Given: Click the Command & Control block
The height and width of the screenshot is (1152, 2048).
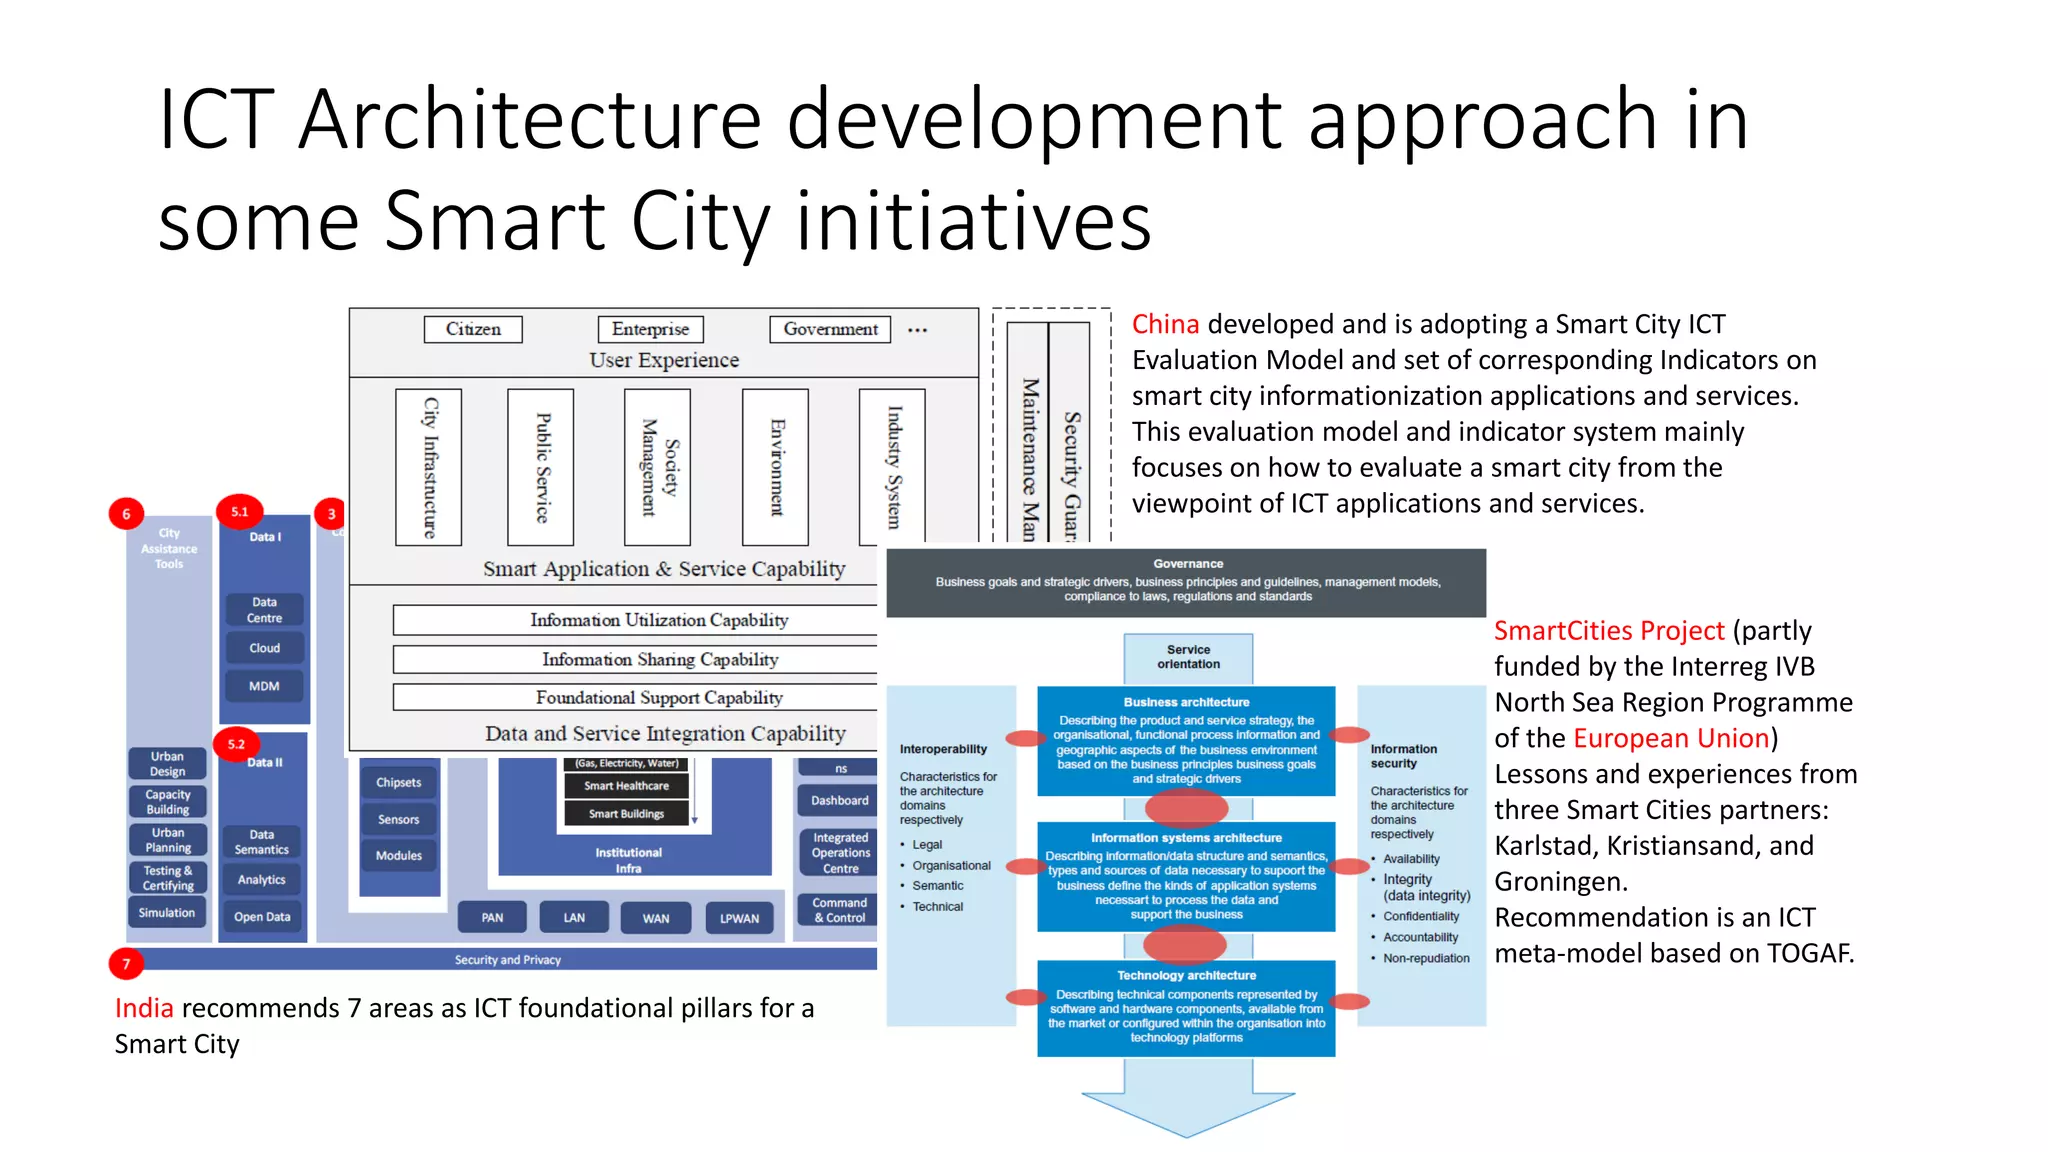Looking at the screenshot, I should coord(840,910).
